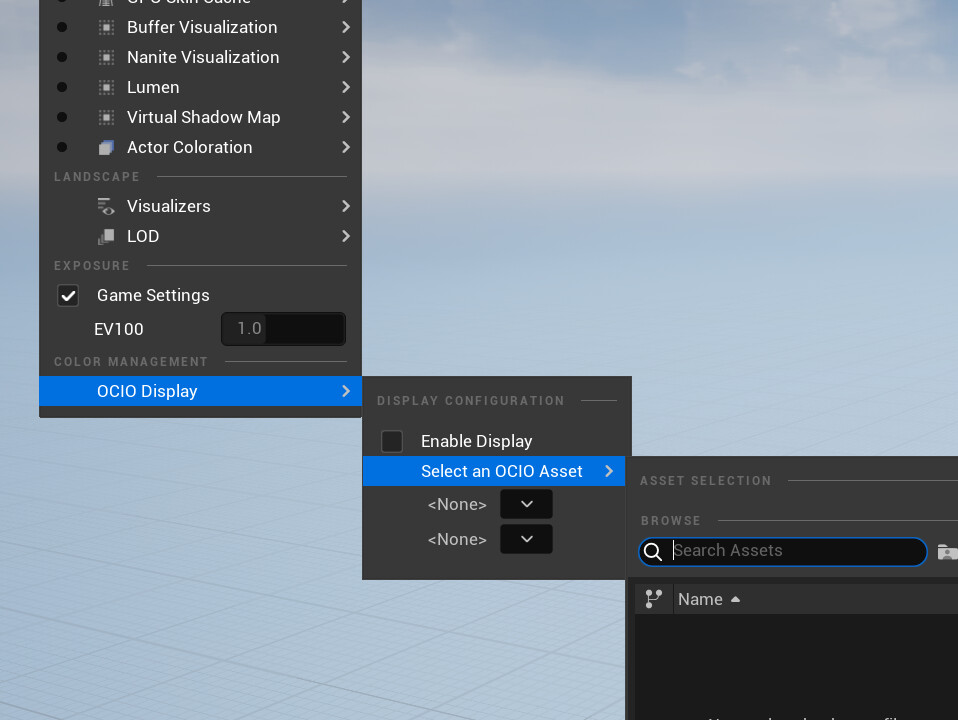Click the Lumen menu icon
The height and width of the screenshot is (720, 958).
106,87
